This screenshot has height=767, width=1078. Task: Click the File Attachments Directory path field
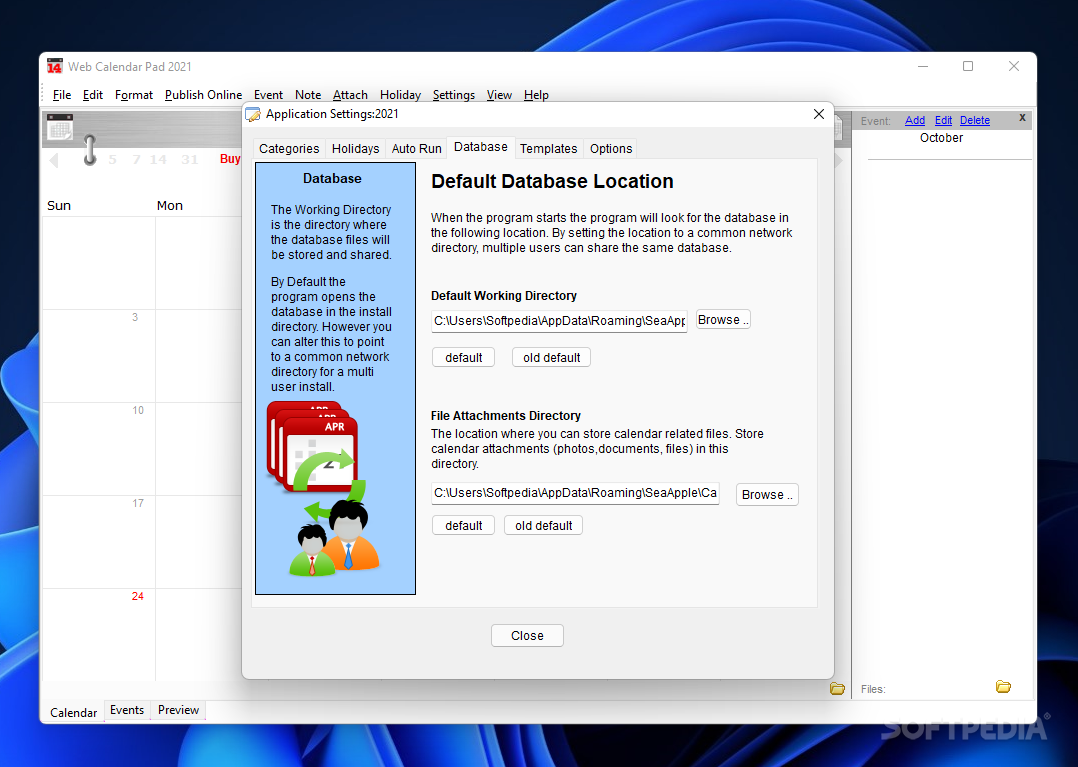[575, 493]
